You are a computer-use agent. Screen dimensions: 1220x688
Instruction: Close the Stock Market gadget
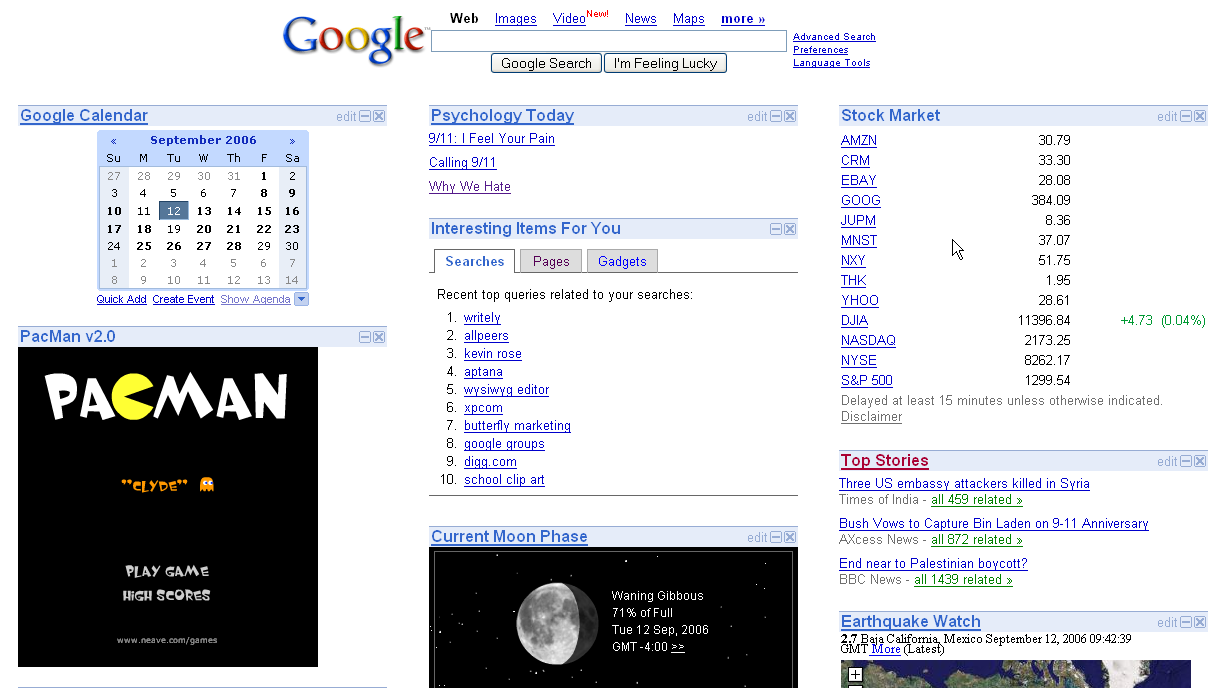pos(1201,117)
